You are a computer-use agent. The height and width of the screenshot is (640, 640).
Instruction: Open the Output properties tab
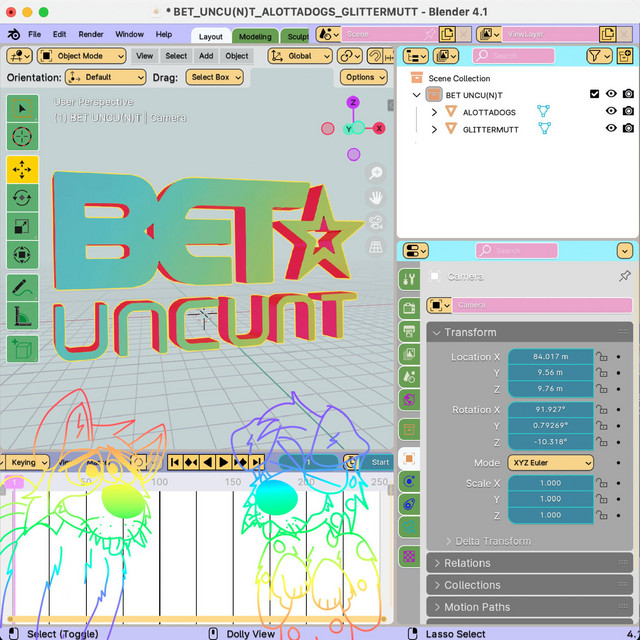pos(409,331)
